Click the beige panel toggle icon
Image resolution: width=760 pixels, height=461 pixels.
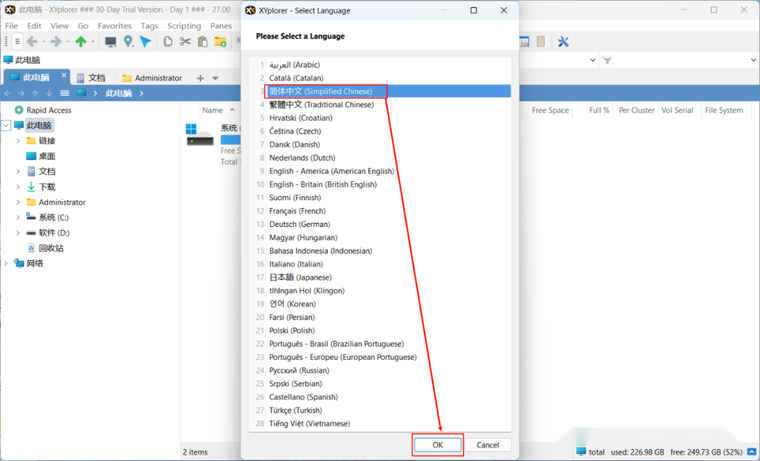541,42
